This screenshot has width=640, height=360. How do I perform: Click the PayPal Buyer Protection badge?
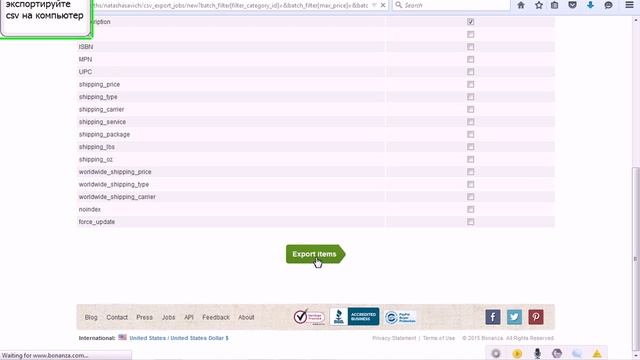point(400,317)
